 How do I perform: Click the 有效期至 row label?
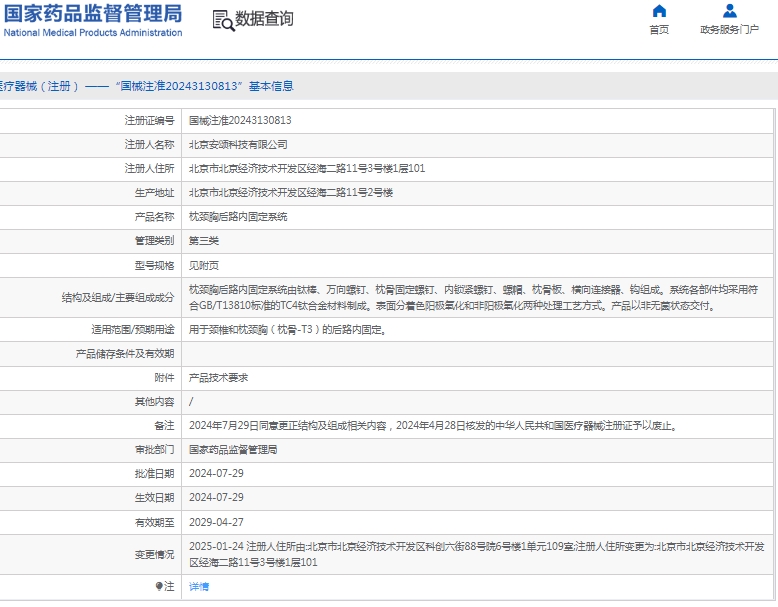pos(154,522)
